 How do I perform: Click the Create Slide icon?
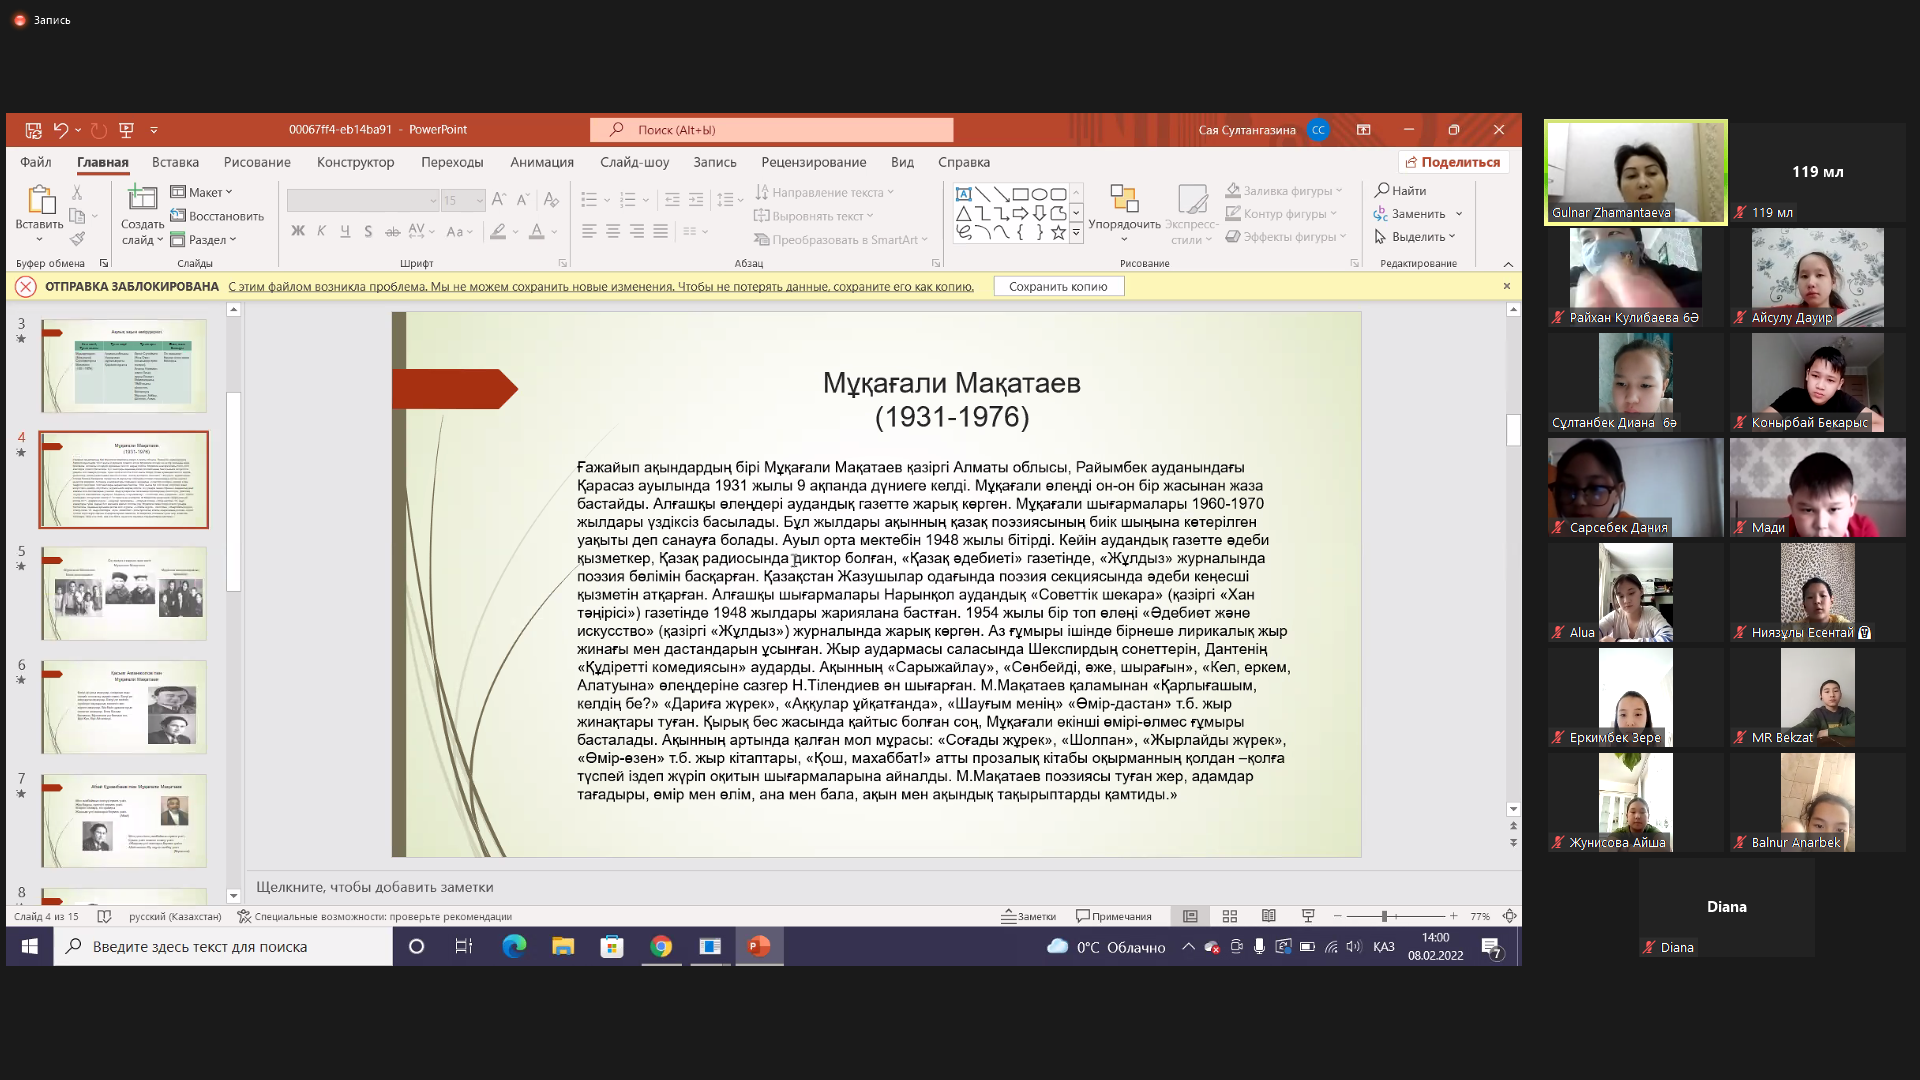[142, 201]
